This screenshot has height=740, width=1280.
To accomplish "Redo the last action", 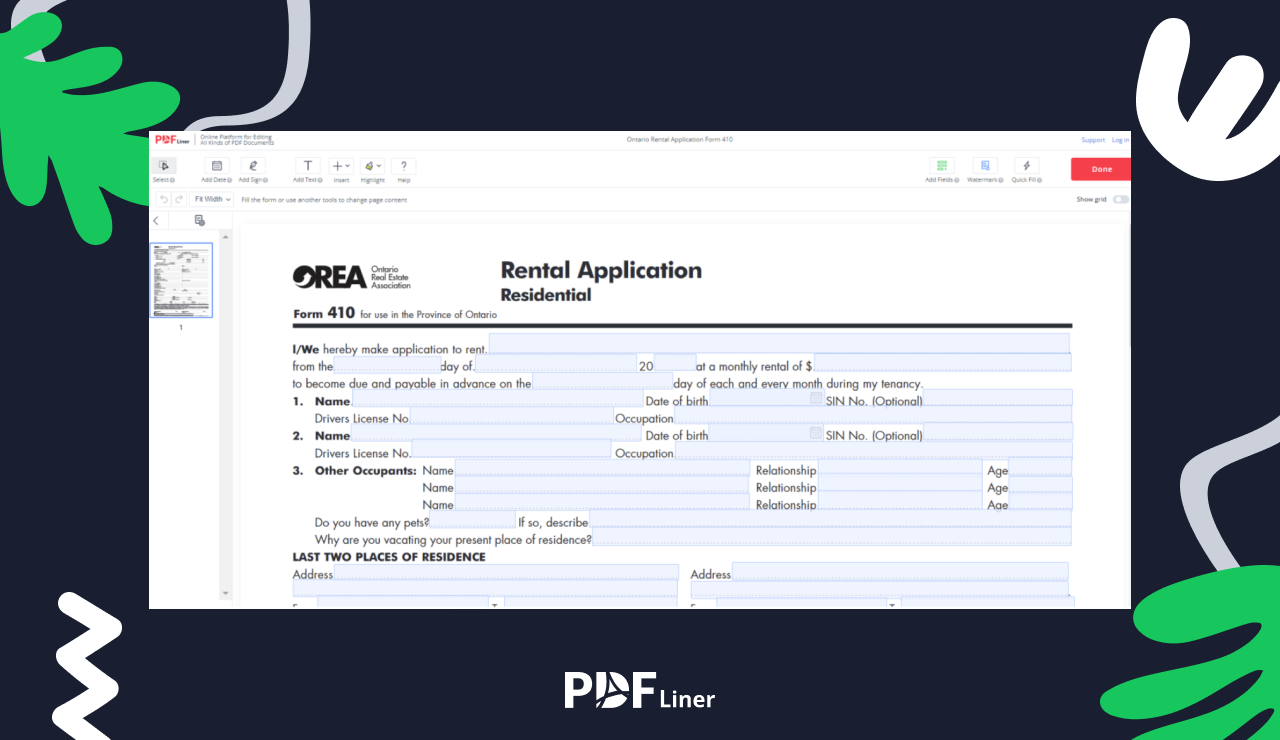I will [179, 199].
